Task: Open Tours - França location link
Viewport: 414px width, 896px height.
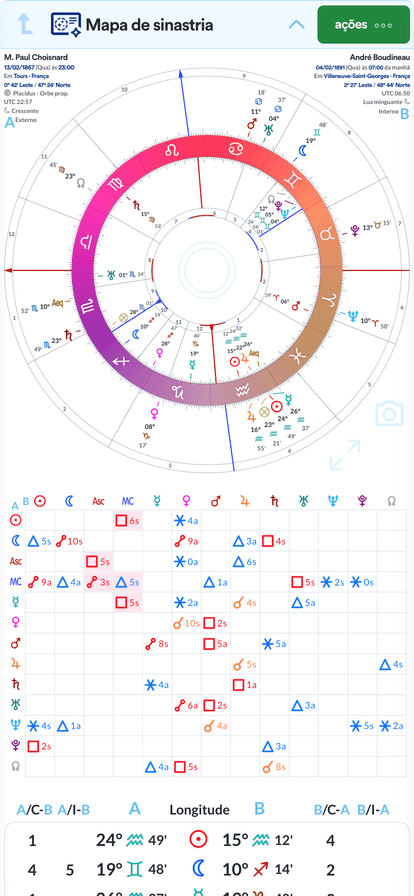Action: [x=29, y=75]
